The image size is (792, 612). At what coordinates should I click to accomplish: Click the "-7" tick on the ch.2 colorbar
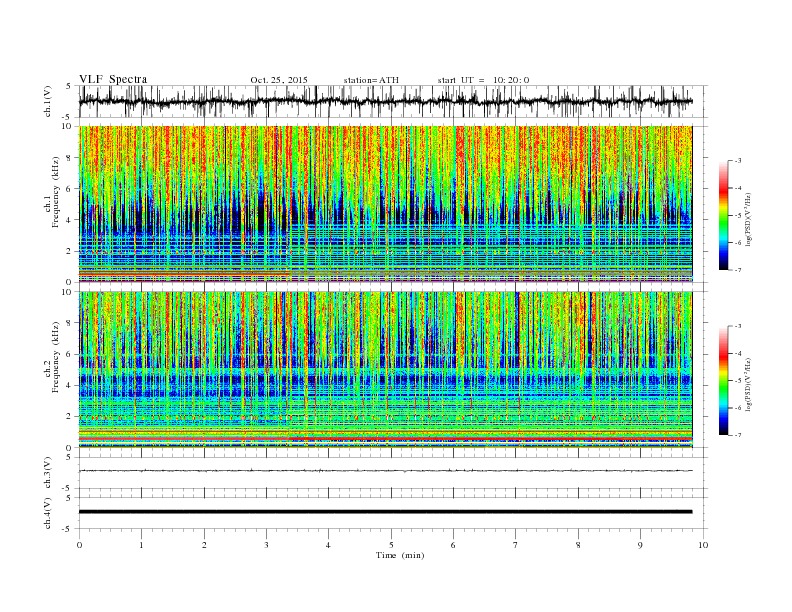(x=738, y=435)
